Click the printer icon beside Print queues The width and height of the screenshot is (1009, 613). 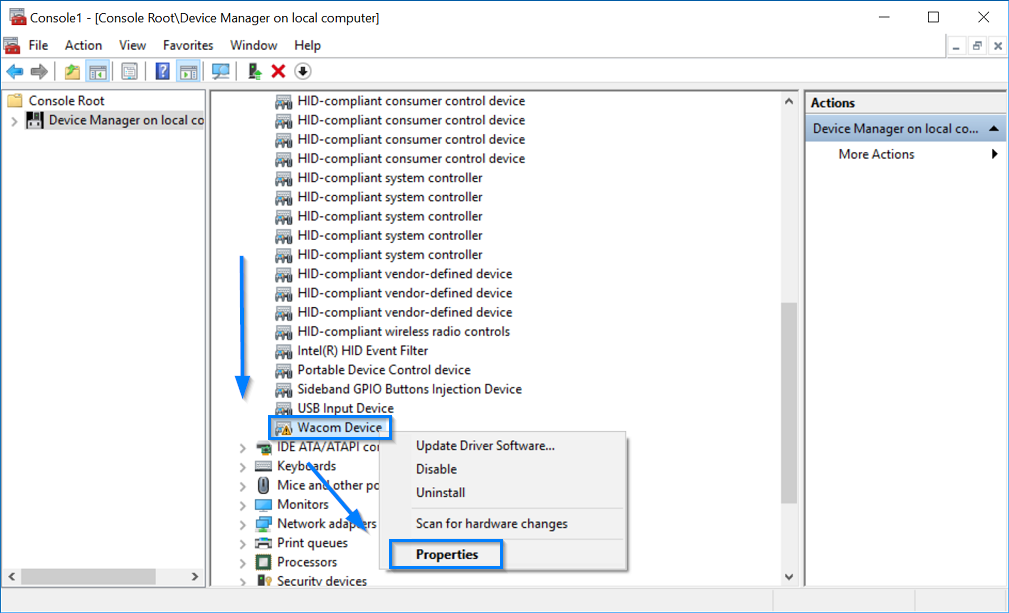pos(263,543)
